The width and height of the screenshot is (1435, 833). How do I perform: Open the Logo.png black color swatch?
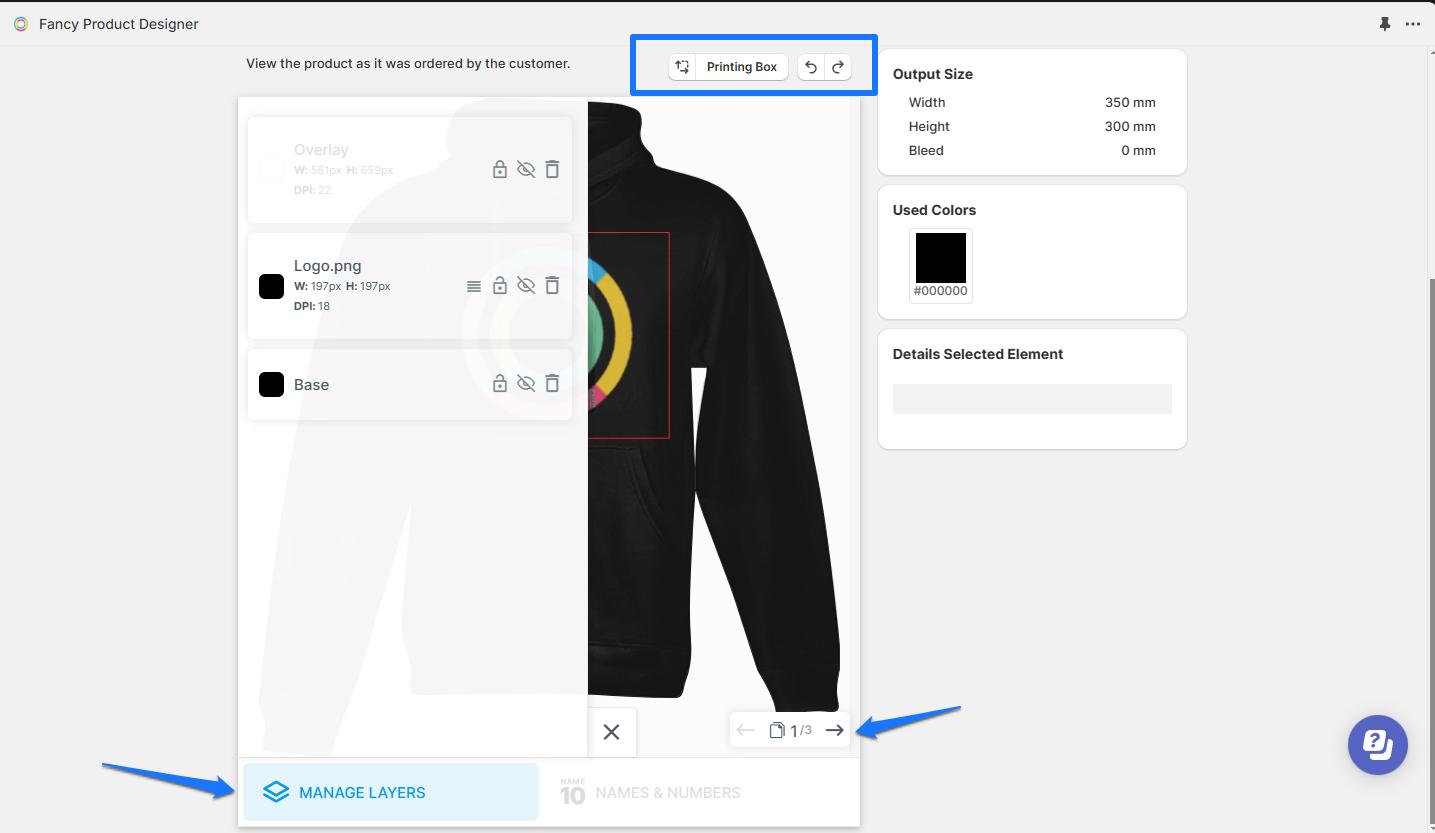tap(271, 286)
